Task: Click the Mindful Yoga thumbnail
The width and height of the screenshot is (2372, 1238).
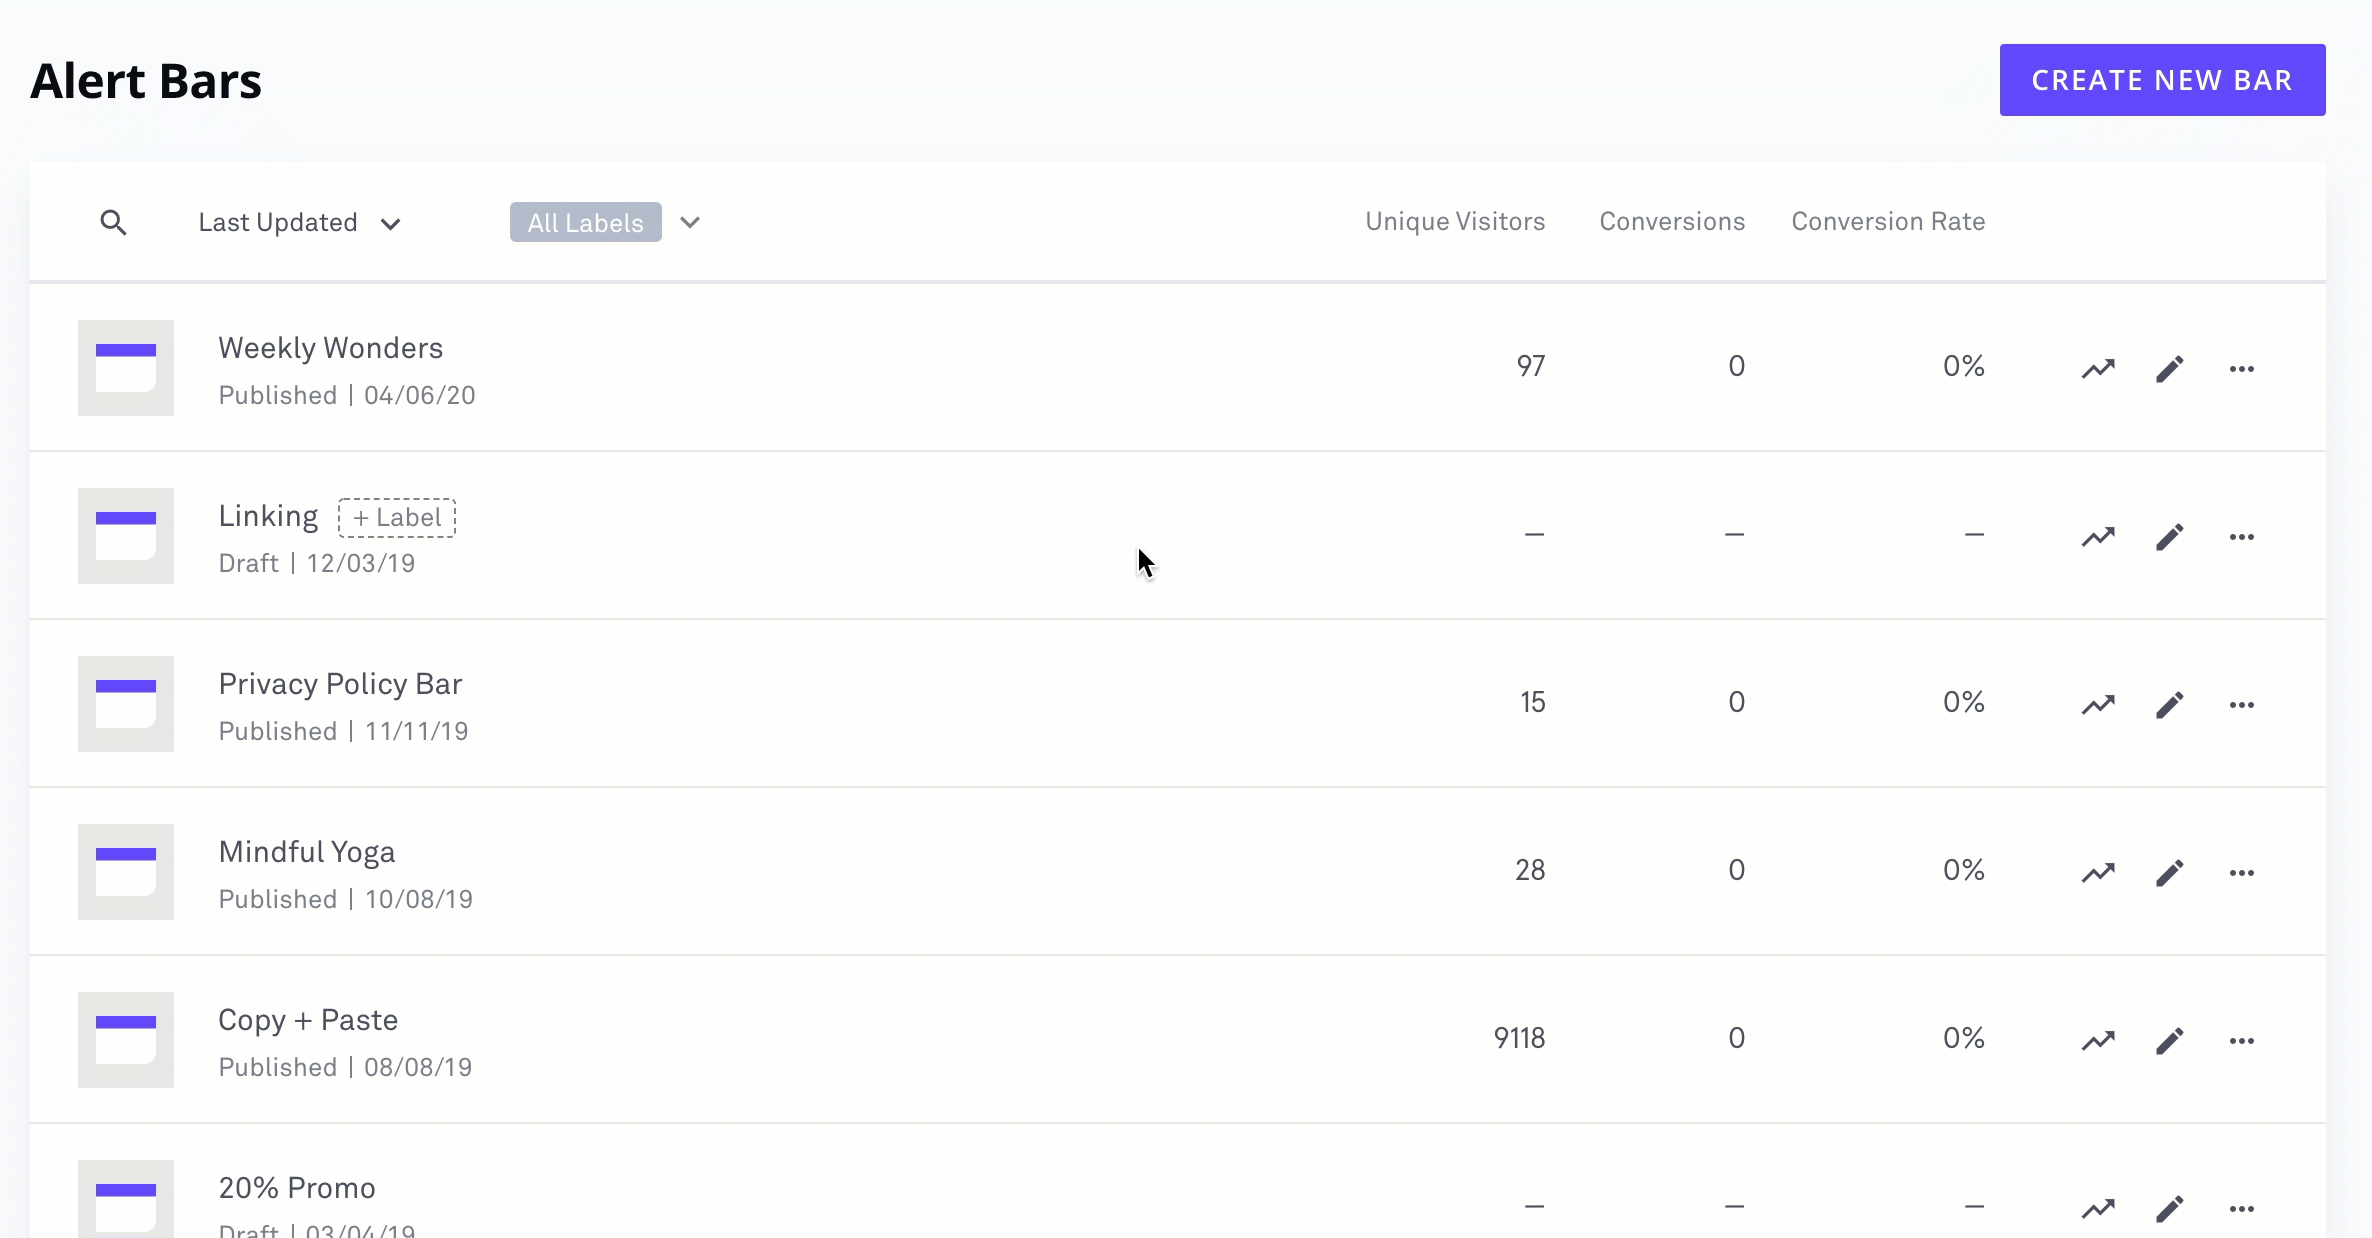Action: pyautogui.click(x=126, y=872)
